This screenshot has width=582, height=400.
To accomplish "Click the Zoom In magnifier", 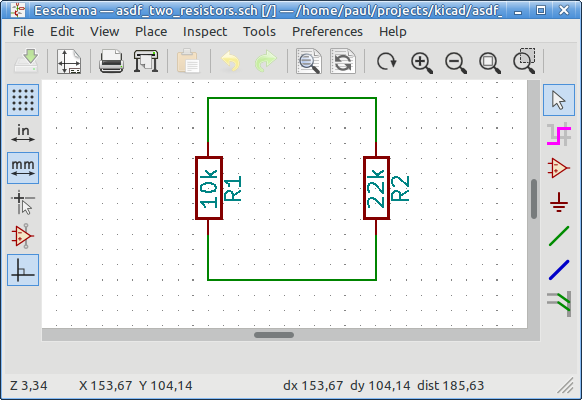I will [421, 62].
